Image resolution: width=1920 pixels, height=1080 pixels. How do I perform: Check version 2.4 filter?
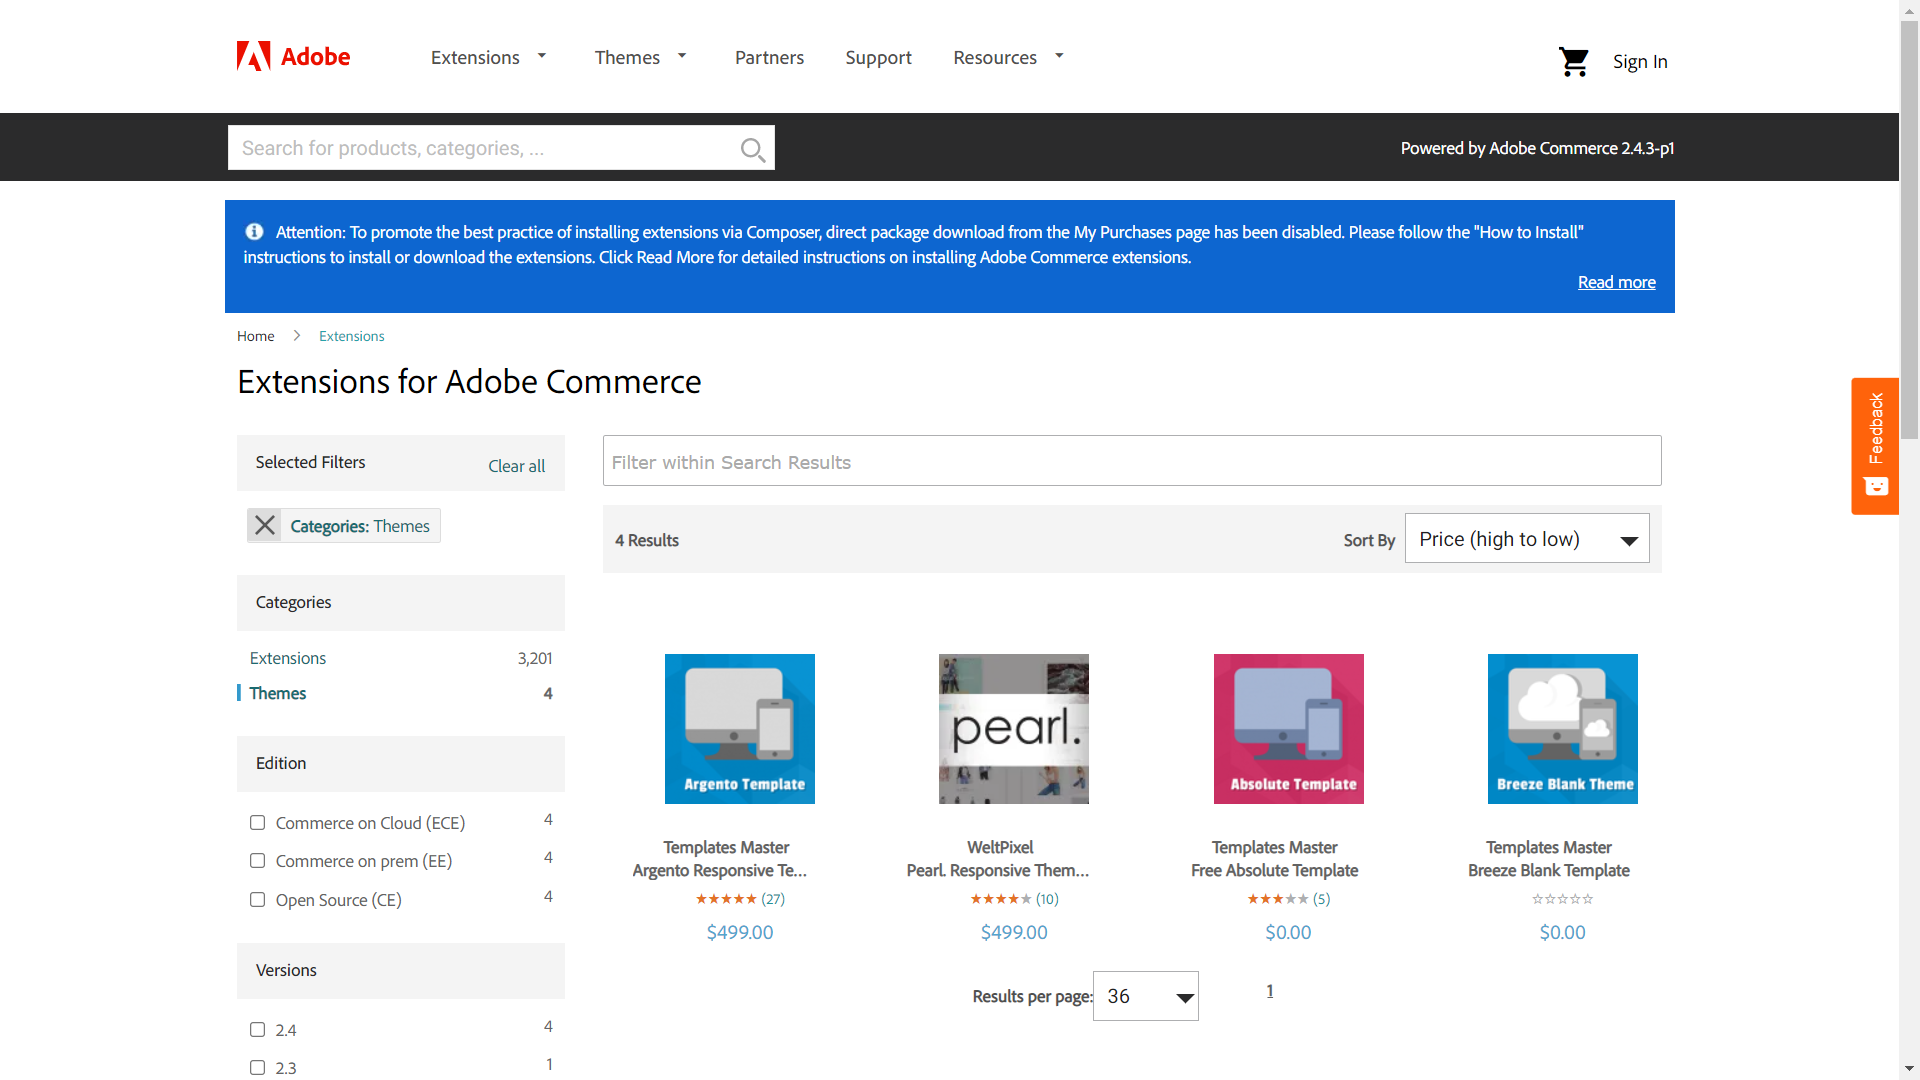[257, 1030]
